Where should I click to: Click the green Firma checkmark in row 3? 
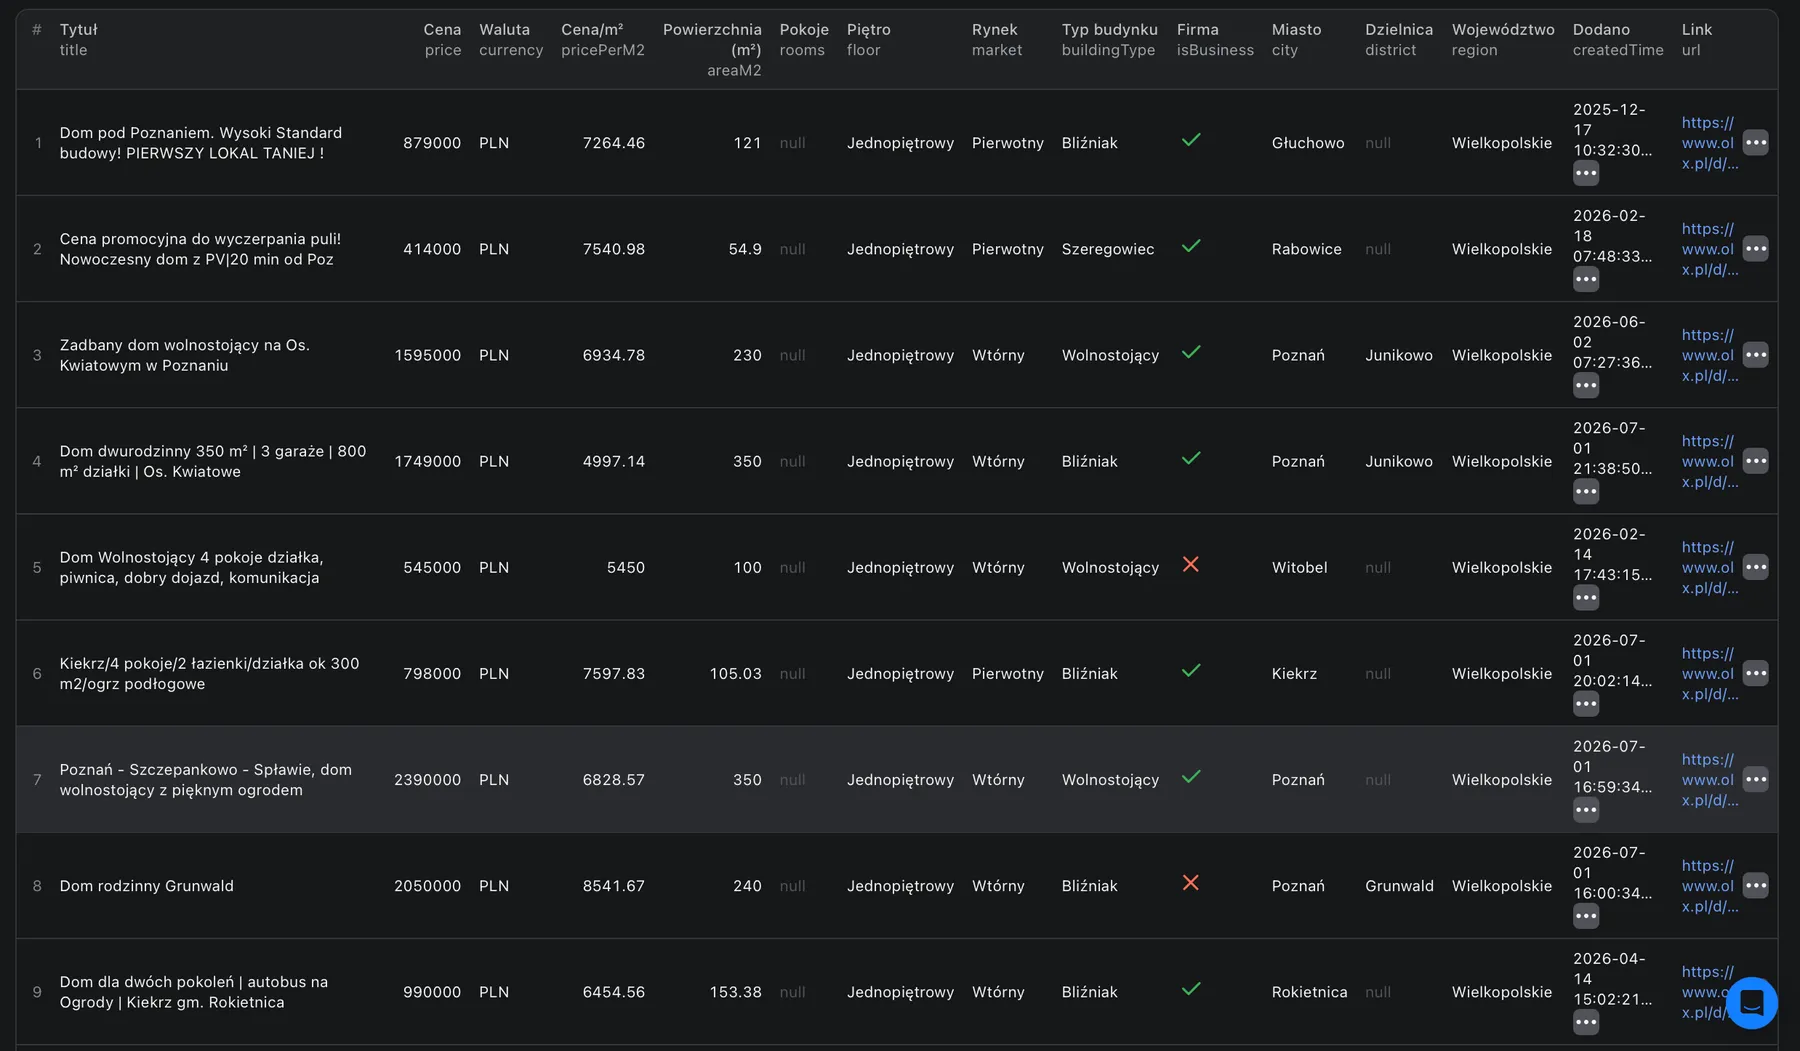[x=1191, y=352]
